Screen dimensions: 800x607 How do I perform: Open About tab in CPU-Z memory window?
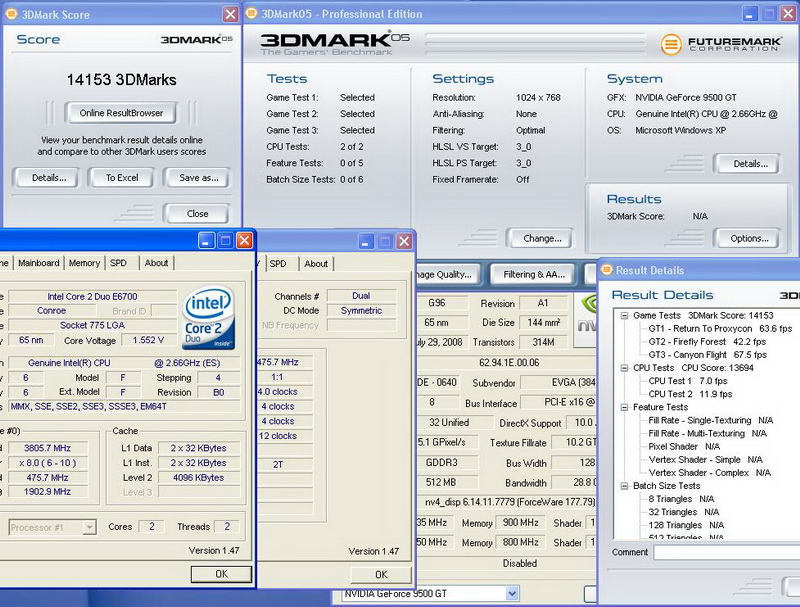click(x=316, y=264)
